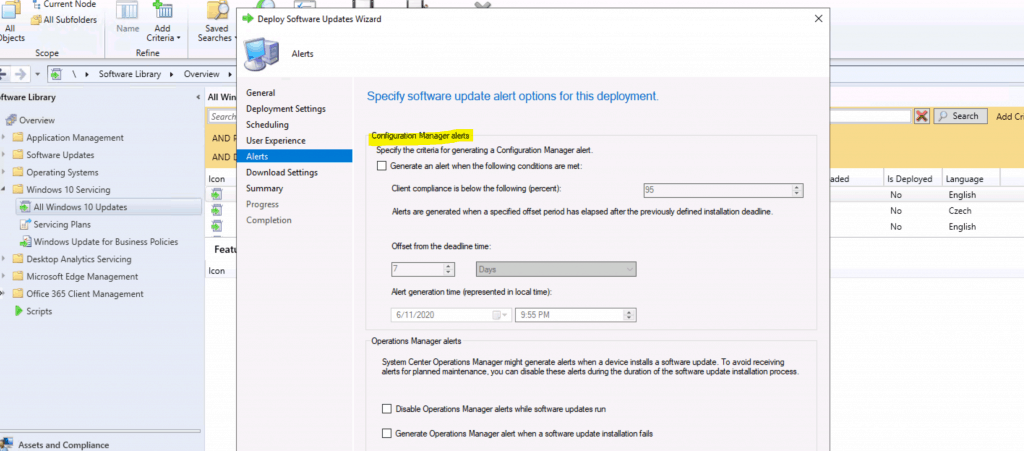
Task: Click the Name refine icon
Action: 127,10
